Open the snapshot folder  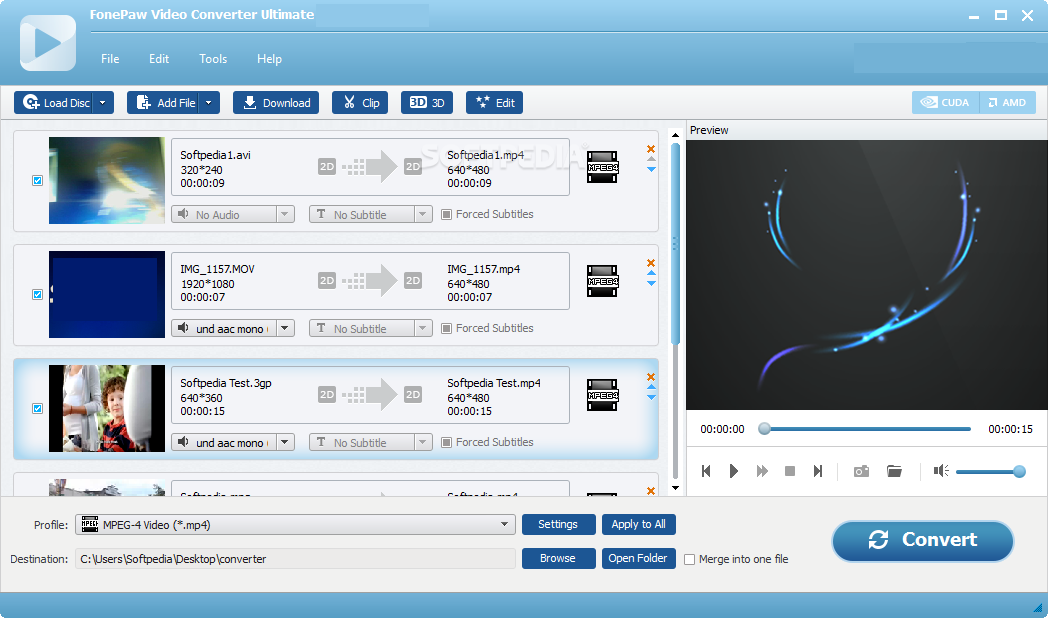(894, 471)
